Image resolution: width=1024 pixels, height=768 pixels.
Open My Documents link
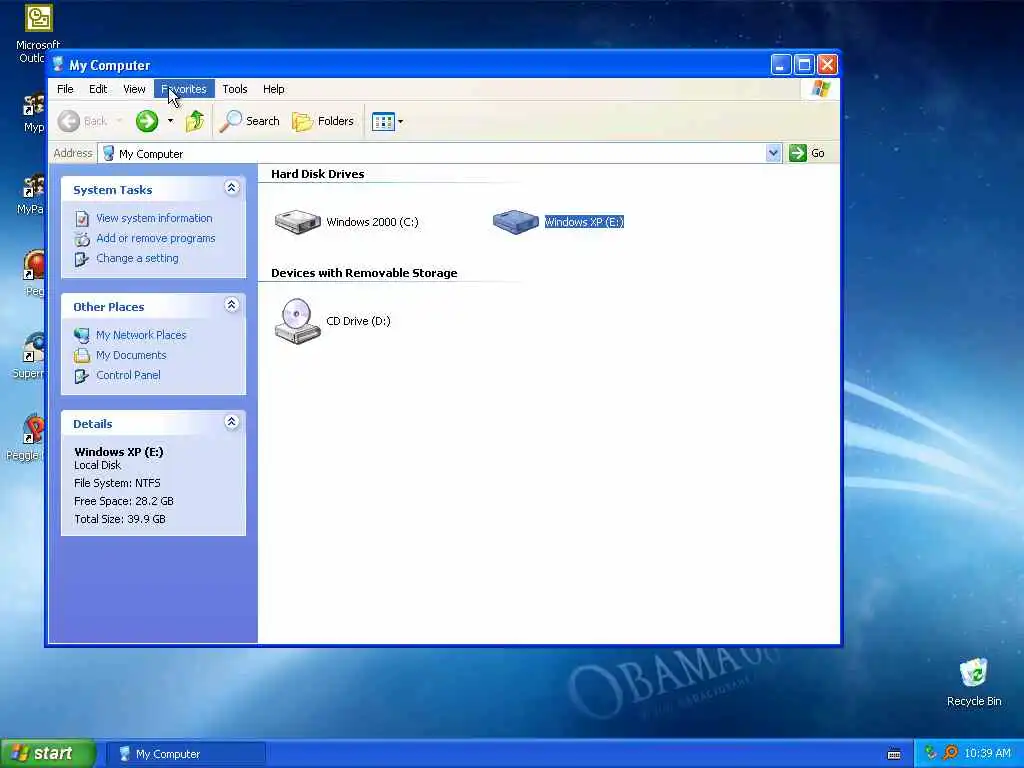(x=131, y=355)
